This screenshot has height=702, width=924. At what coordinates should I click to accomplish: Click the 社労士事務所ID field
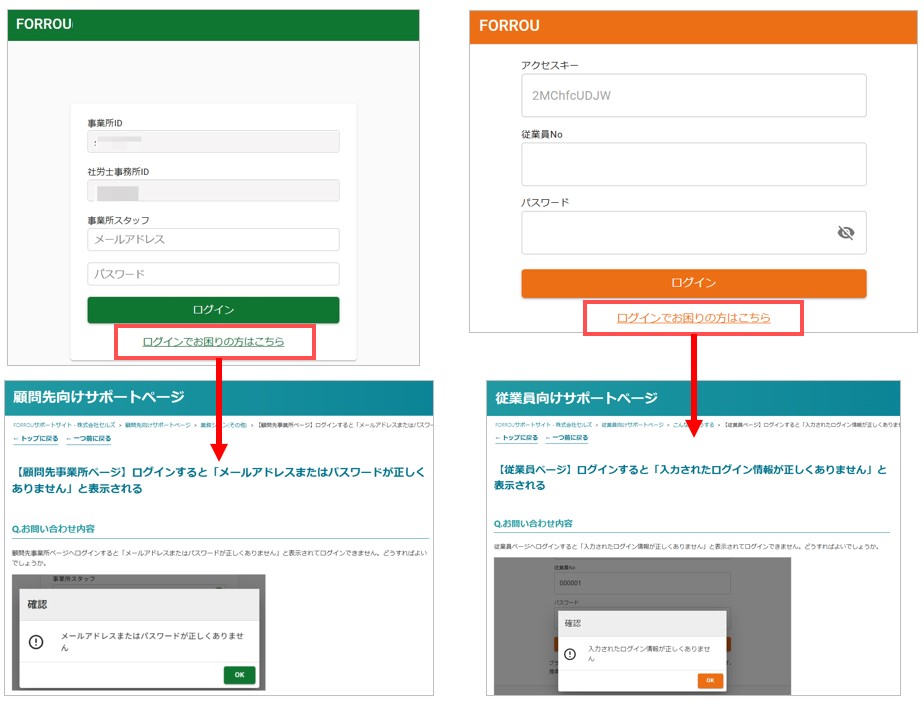(x=213, y=190)
